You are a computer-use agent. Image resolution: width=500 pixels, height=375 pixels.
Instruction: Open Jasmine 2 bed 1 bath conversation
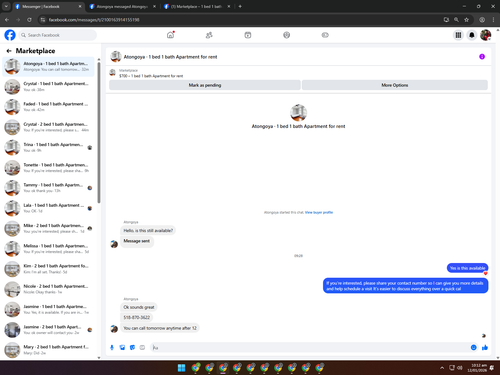click(49, 330)
